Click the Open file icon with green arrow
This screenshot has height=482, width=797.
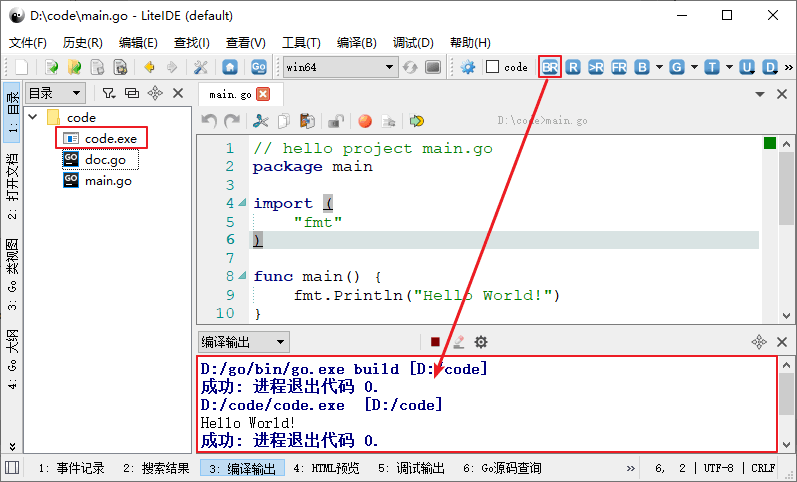[51, 67]
